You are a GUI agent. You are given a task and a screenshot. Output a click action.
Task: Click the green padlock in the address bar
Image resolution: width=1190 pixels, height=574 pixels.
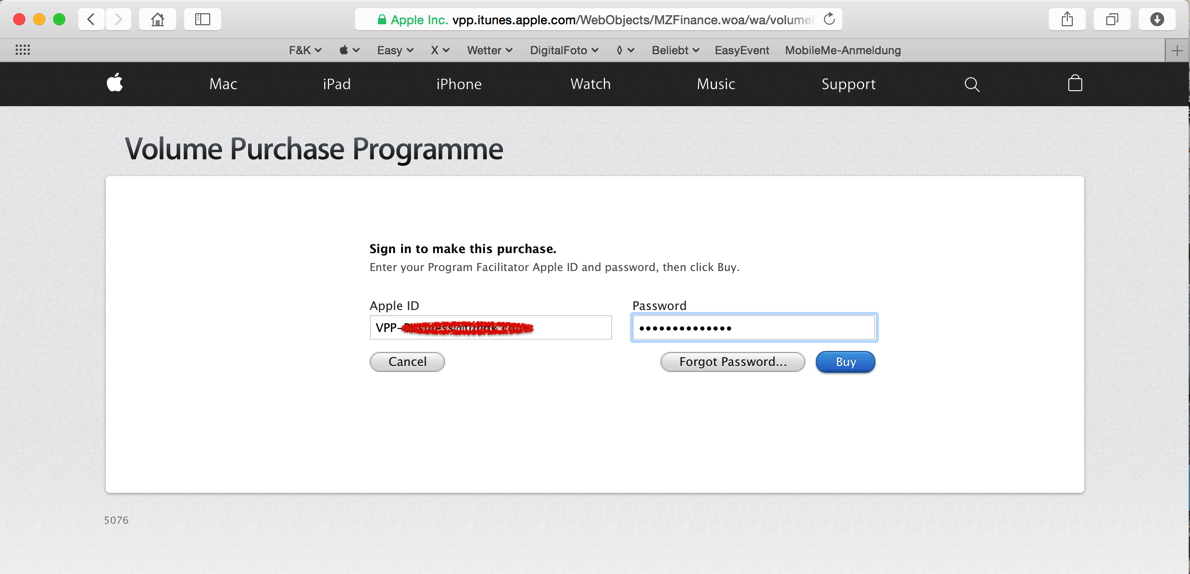tap(382, 20)
